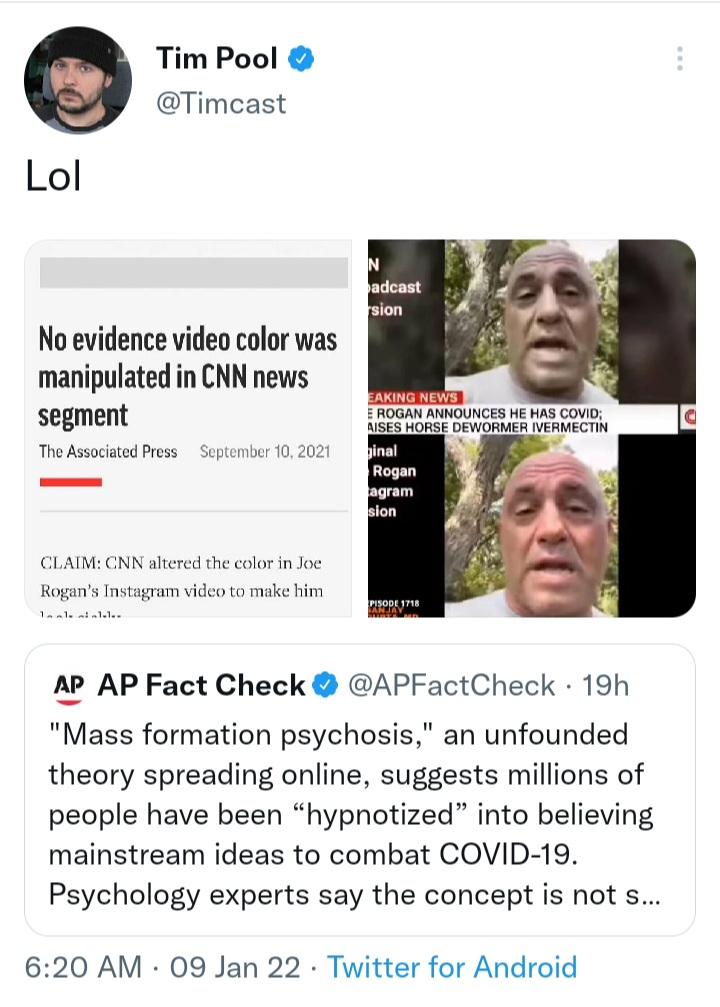The height and width of the screenshot is (1007, 720).
Task: Tap Tim Pool's blue verified badge
Action: pyautogui.click(x=301, y=58)
